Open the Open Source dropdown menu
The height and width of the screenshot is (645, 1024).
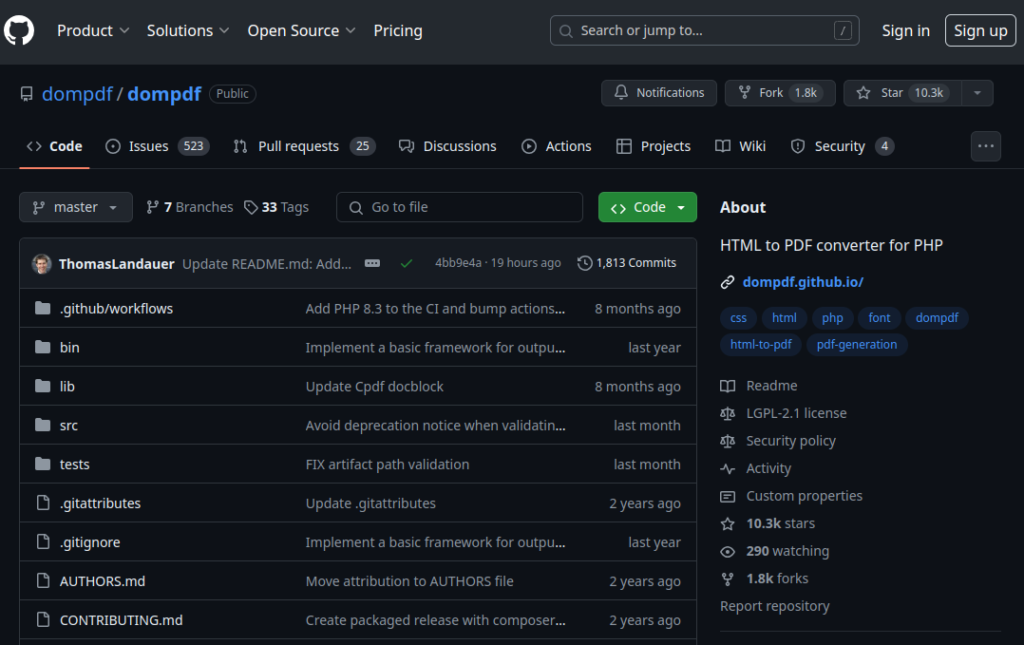click(x=301, y=31)
